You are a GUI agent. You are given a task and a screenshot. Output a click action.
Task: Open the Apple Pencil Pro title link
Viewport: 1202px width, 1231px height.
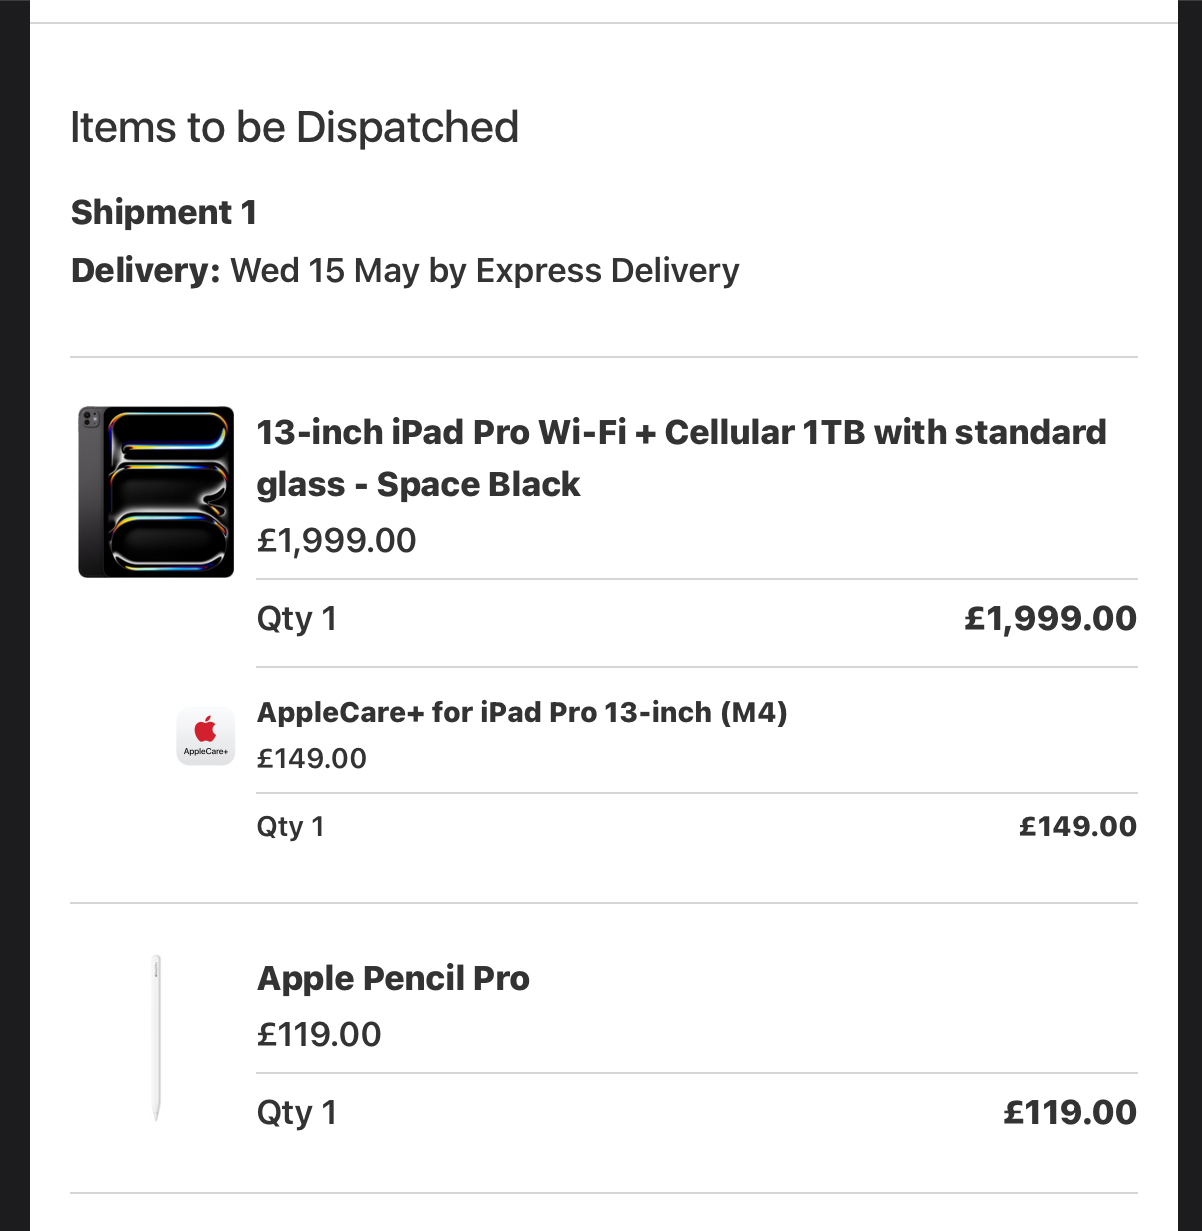click(393, 978)
